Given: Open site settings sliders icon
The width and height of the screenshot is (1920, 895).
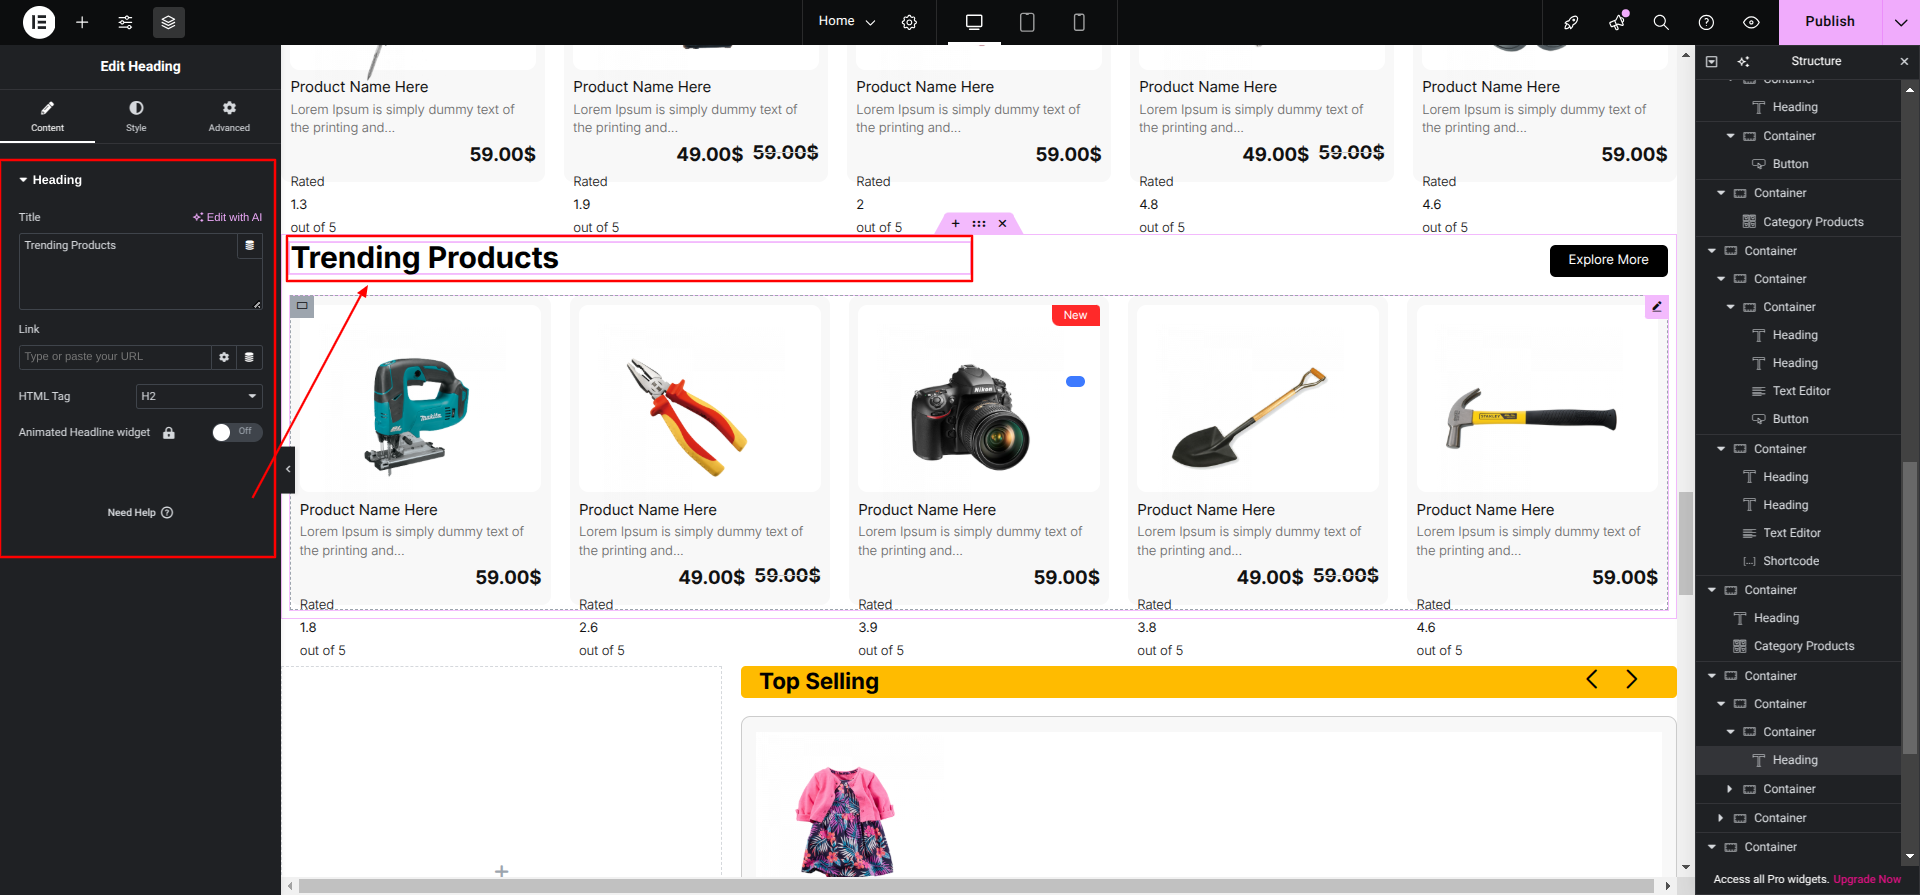Looking at the screenshot, I should pos(125,22).
